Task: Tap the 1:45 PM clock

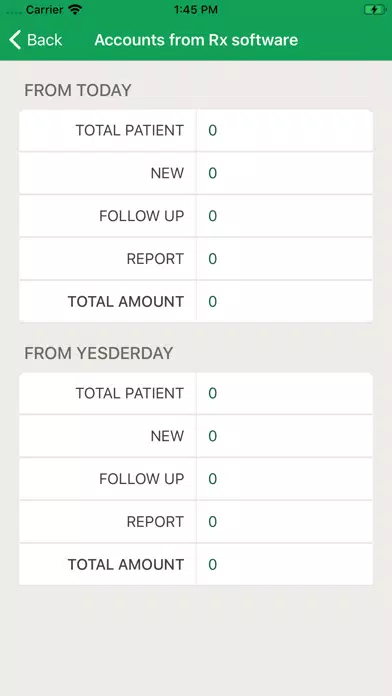Action: (x=196, y=9)
